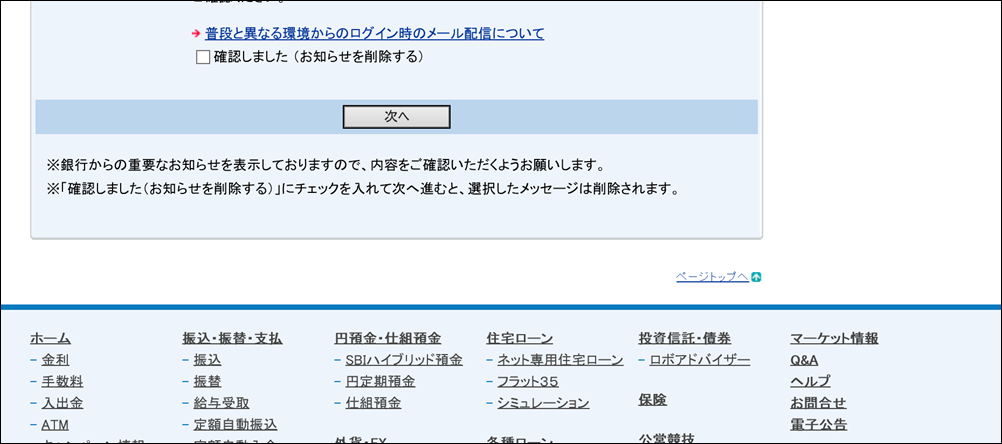
Task: Open the 振替 footer link
Action: pyautogui.click(x=208, y=382)
